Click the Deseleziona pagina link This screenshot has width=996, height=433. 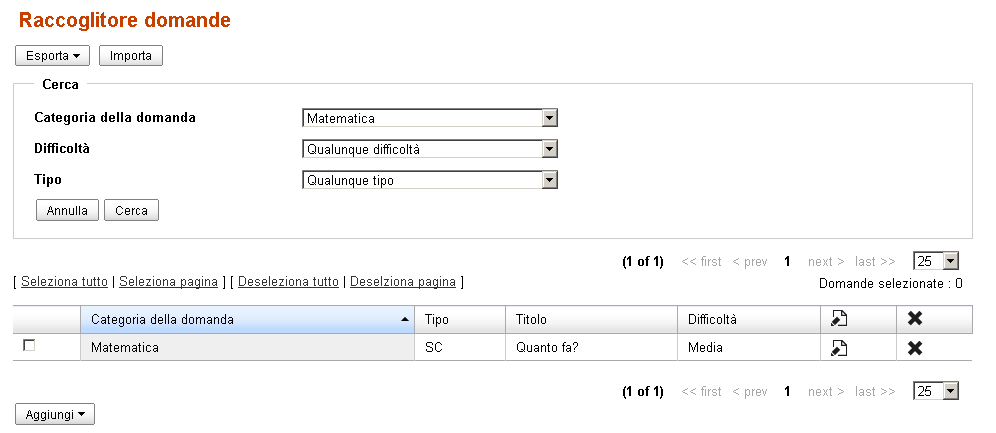point(403,282)
